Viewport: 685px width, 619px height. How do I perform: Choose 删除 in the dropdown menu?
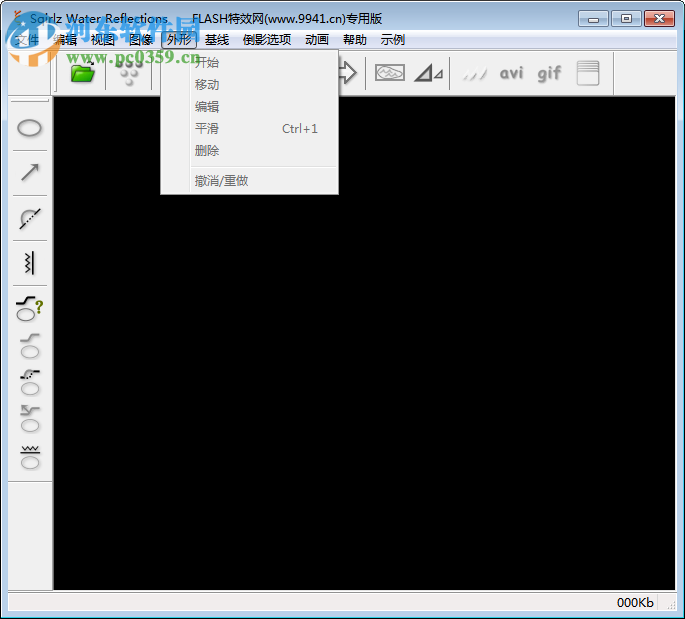pyautogui.click(x=250, y=151)
